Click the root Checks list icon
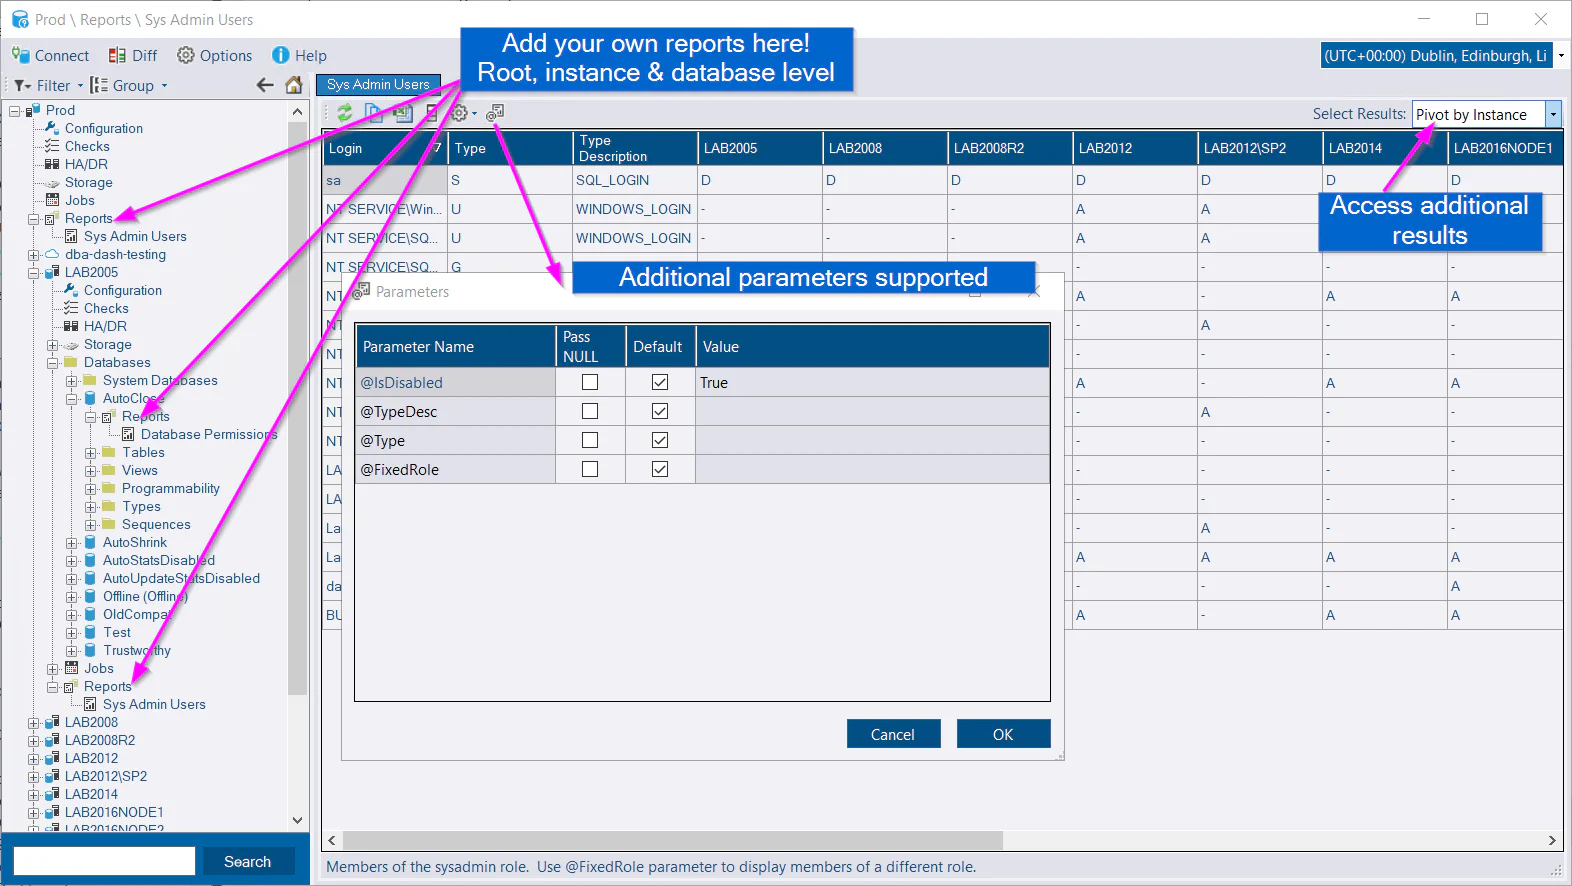 pos(52,146)
